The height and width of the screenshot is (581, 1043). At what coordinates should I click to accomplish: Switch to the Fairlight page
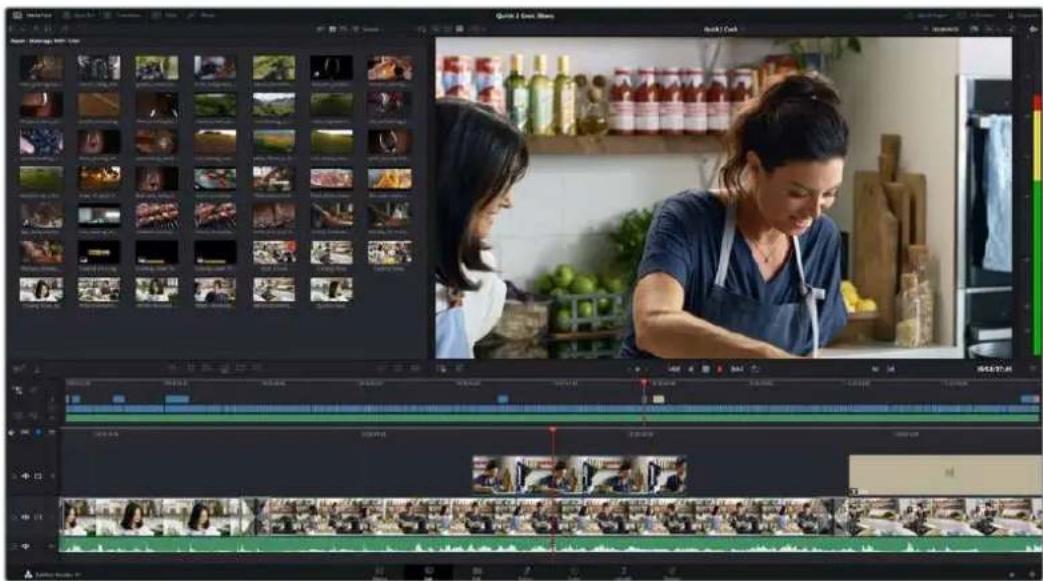point(624,573)
